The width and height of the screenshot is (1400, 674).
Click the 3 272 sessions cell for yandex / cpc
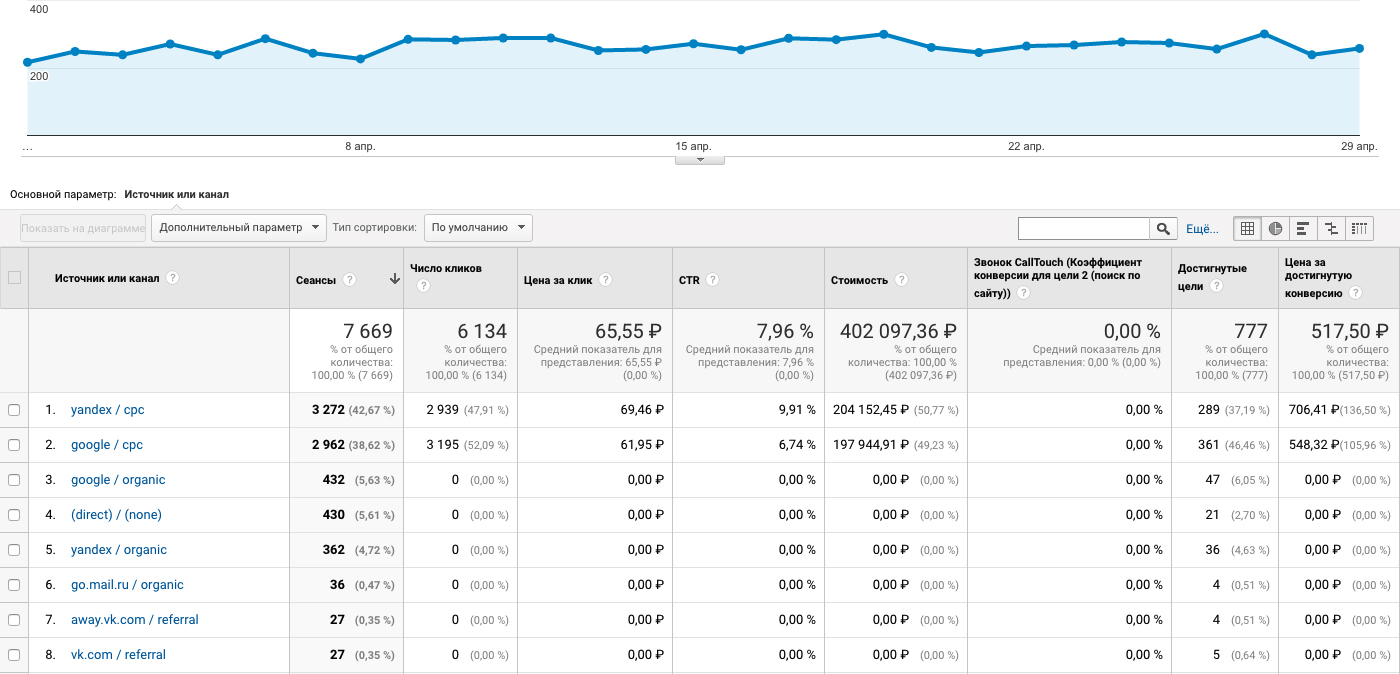[x=329, y=410]
